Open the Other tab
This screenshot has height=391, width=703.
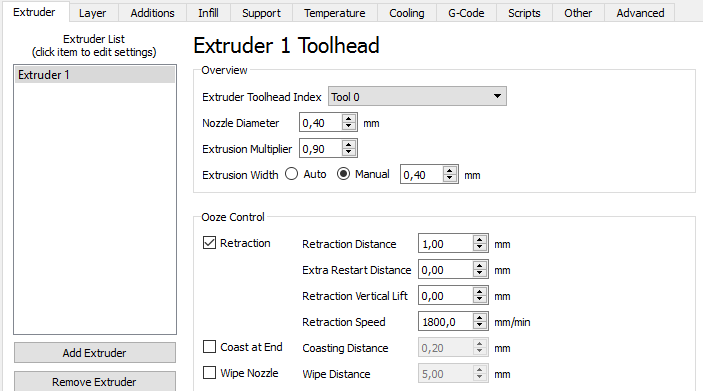pos(578,13)
